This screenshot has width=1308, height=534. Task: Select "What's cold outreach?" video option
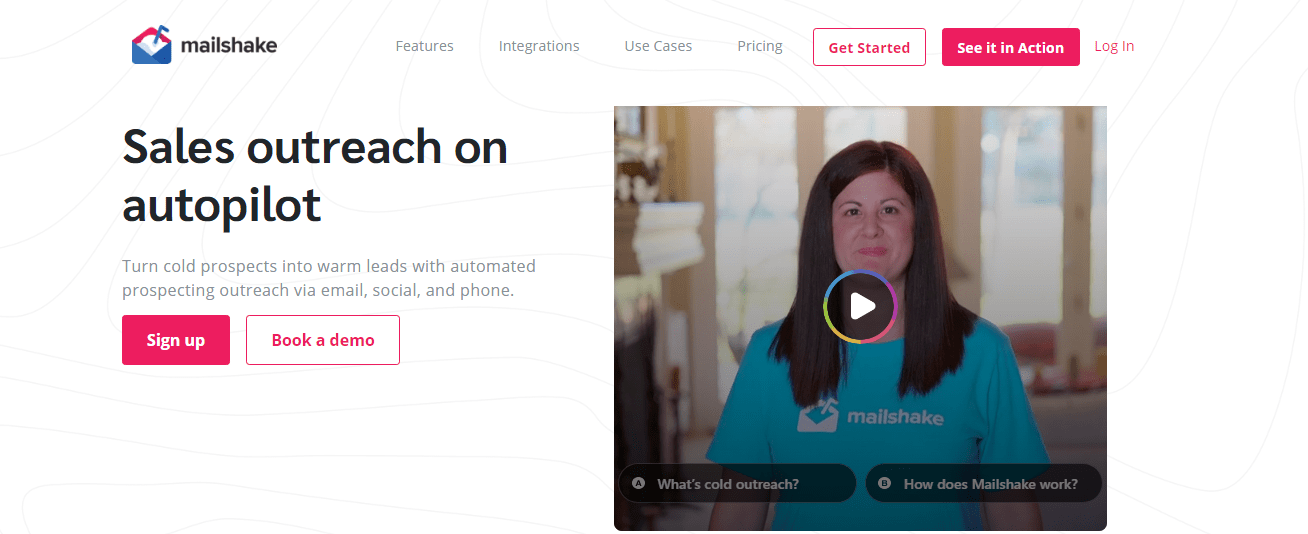pyautogui.click(x=737, y=484)
